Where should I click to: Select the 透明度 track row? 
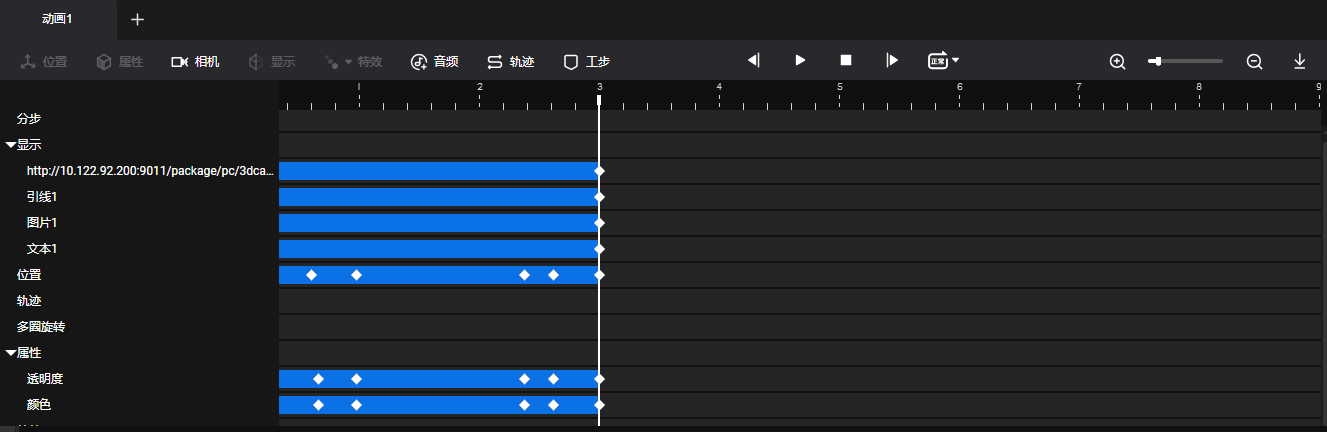(45, 379)
